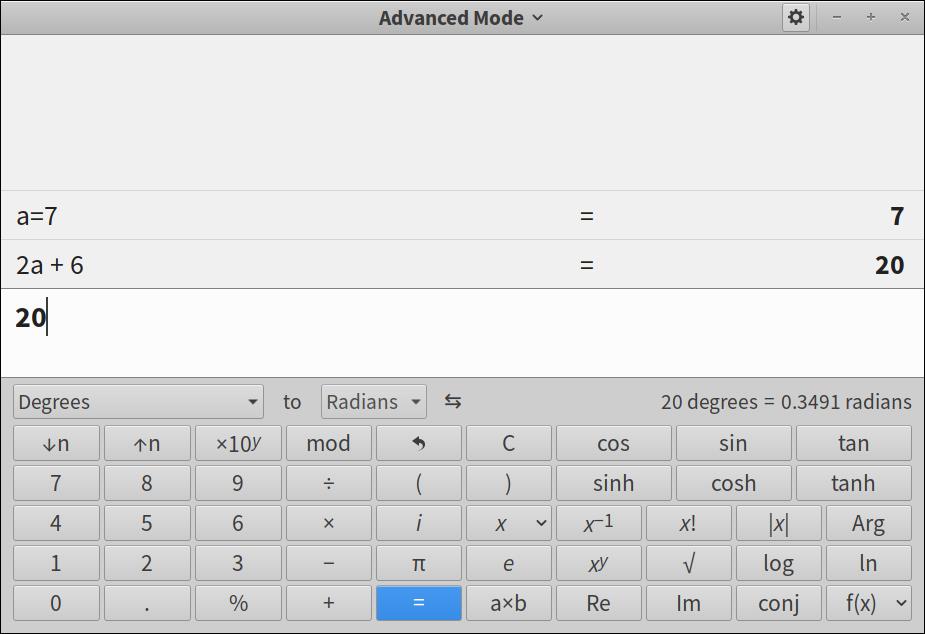Click the undo arrow button

(418, 443)
